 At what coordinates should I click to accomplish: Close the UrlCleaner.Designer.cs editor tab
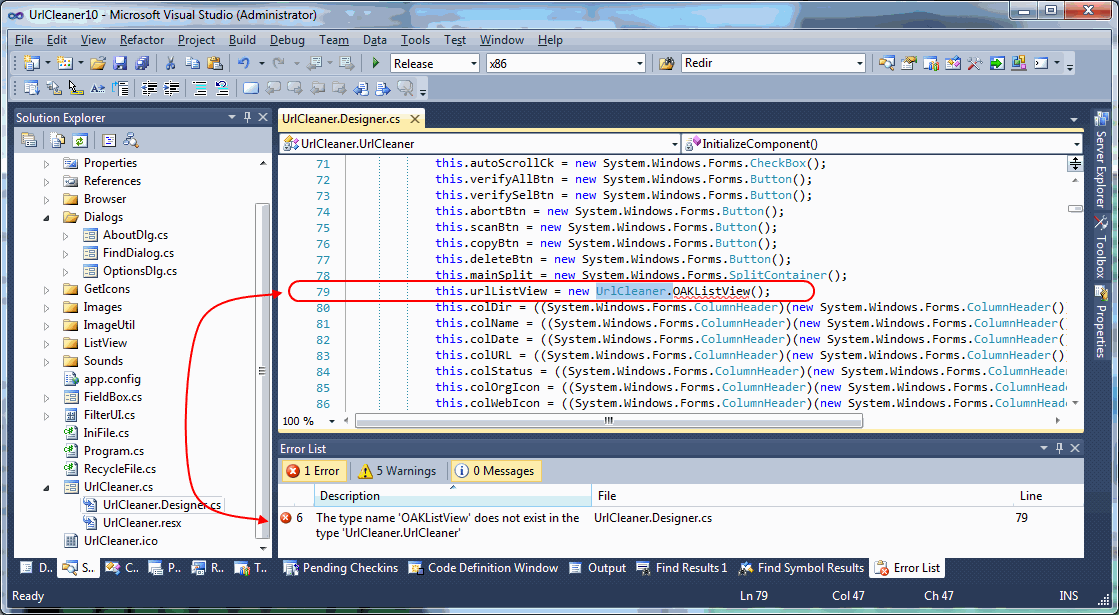coord(415,119)
